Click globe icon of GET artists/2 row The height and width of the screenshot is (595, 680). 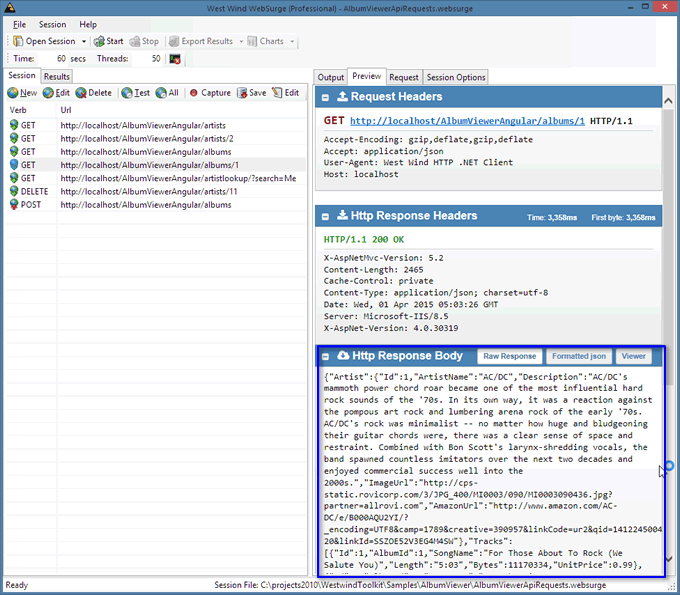point(14,138)
